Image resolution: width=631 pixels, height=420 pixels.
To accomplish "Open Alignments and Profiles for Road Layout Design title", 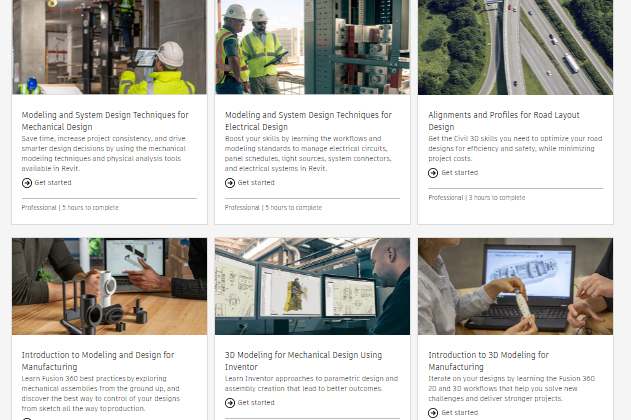I will click(504, 121).
